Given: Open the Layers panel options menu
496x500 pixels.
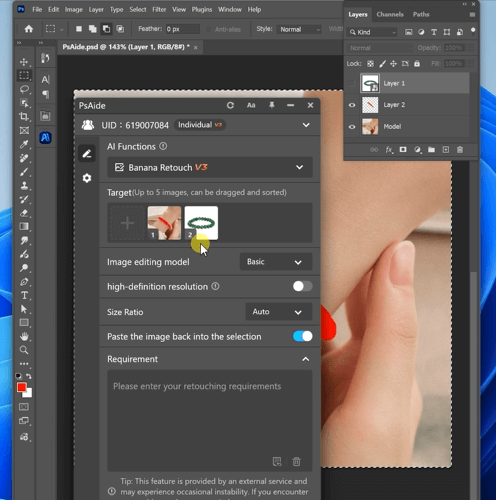Looking at the screenshot, I should point(472,15).
